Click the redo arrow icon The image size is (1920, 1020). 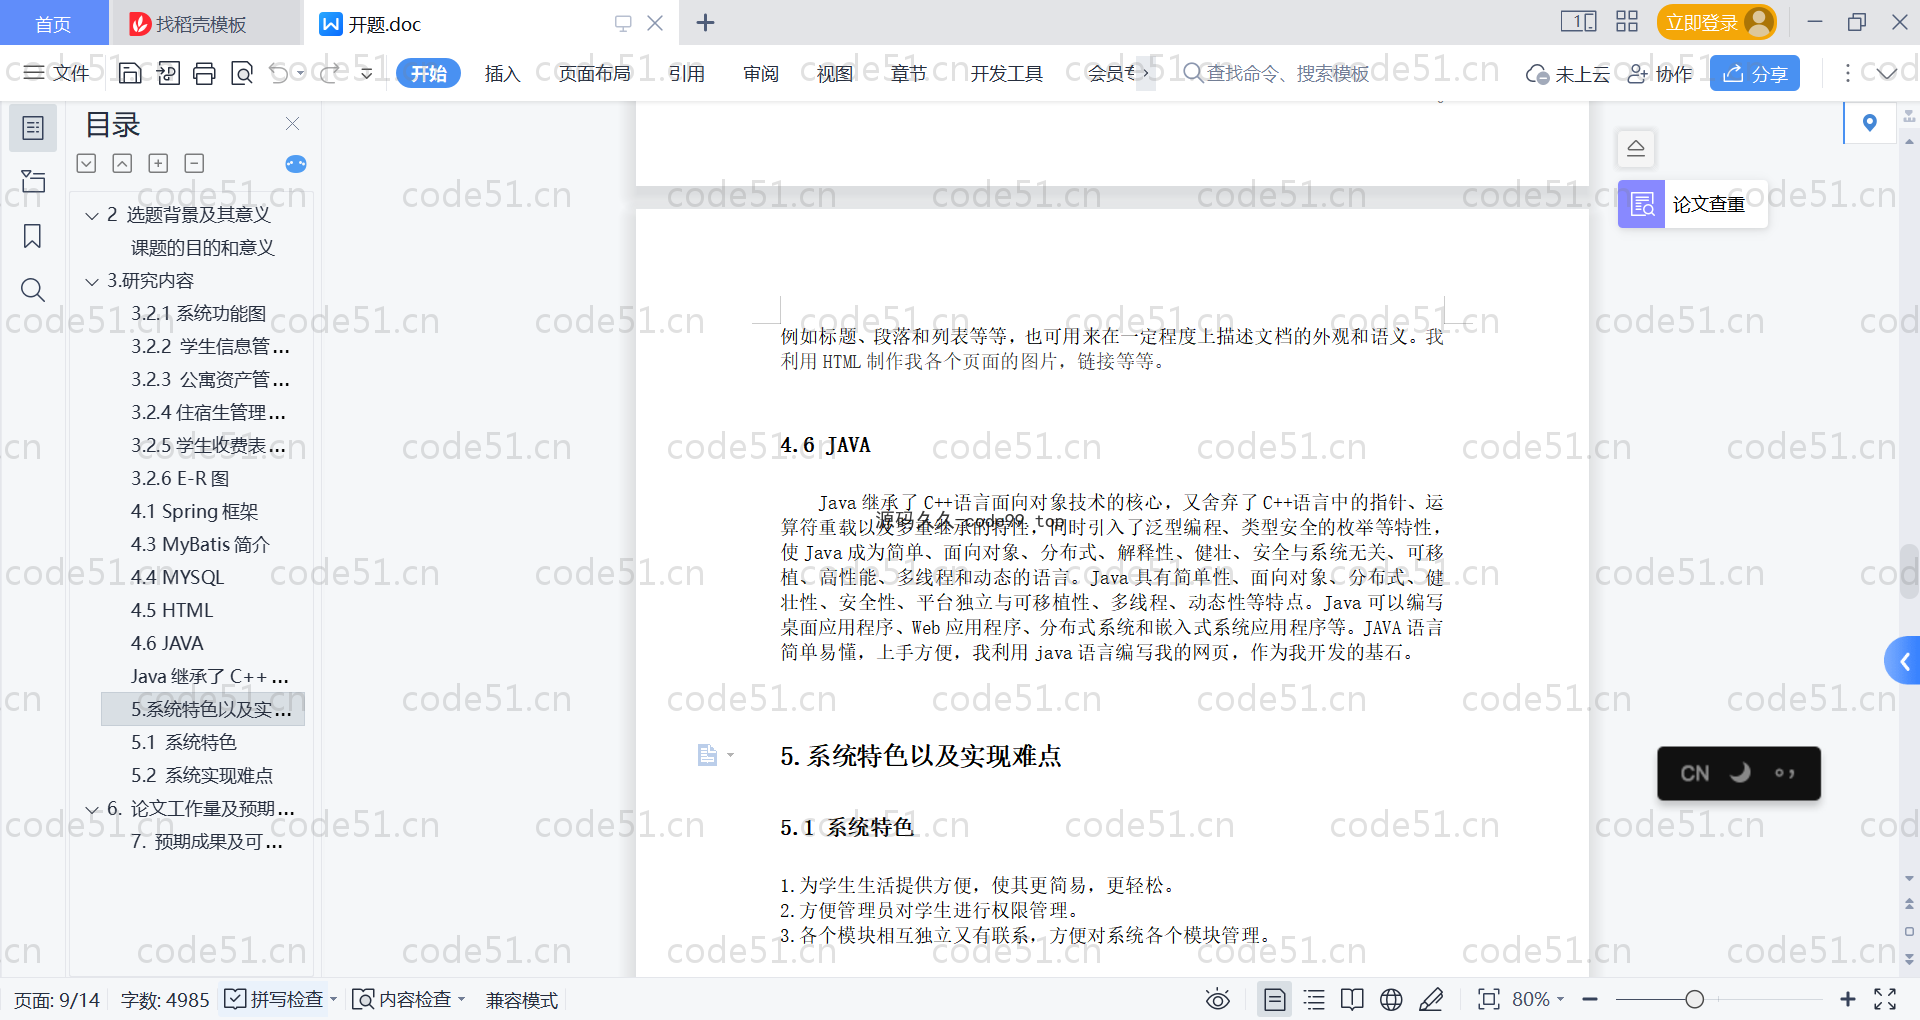coord(330,73)
